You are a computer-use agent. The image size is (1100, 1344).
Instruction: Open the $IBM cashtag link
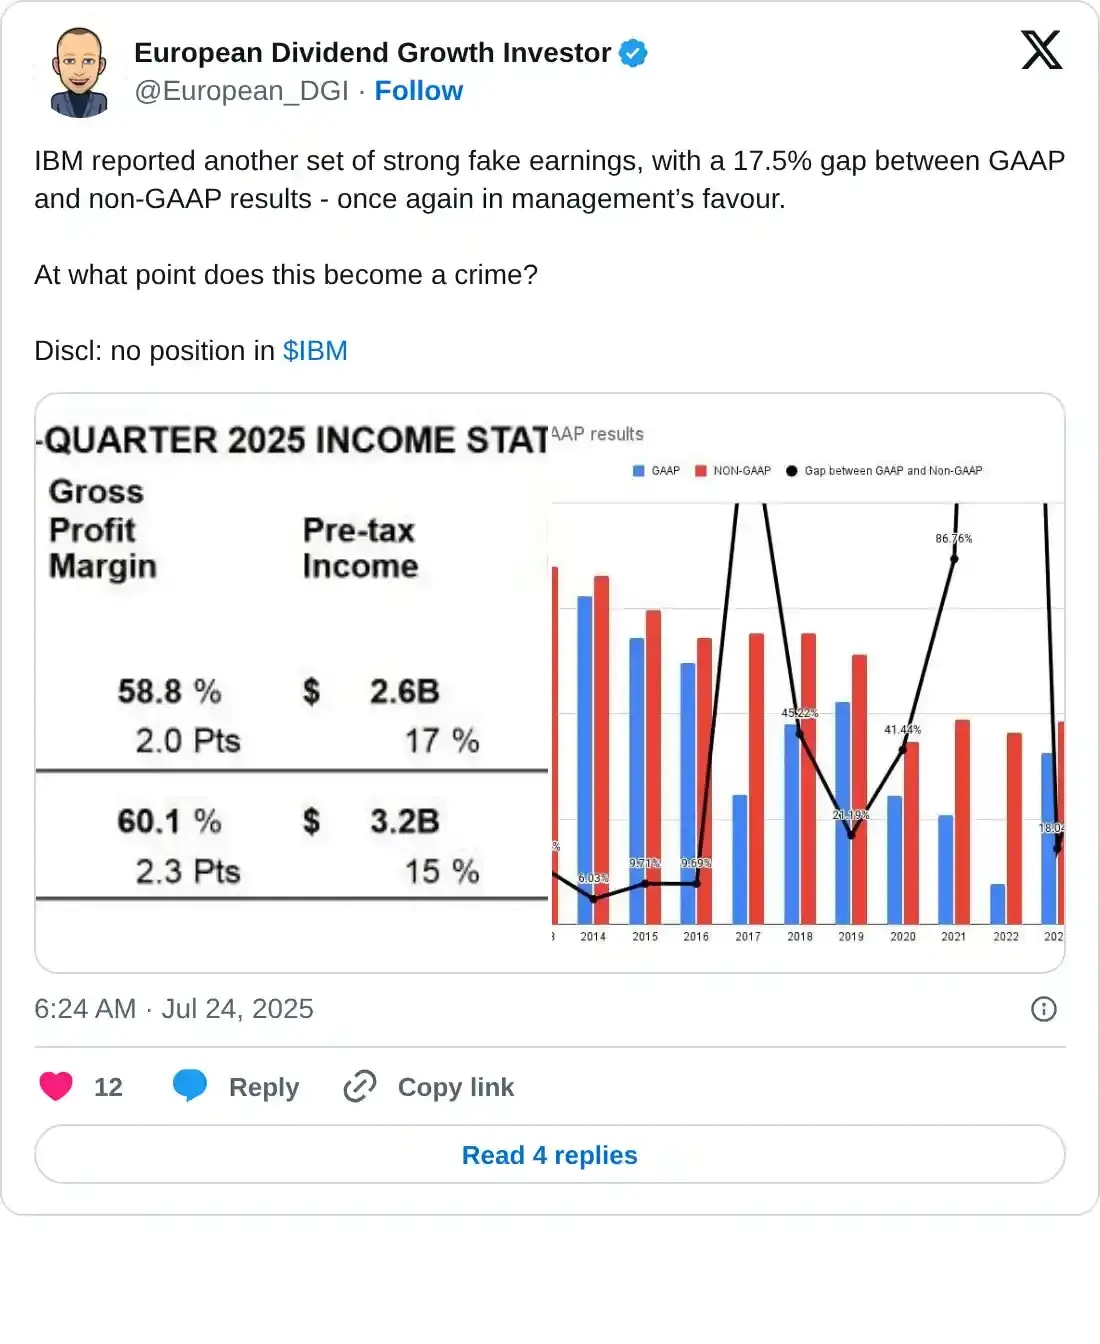[x=315, y=351]
